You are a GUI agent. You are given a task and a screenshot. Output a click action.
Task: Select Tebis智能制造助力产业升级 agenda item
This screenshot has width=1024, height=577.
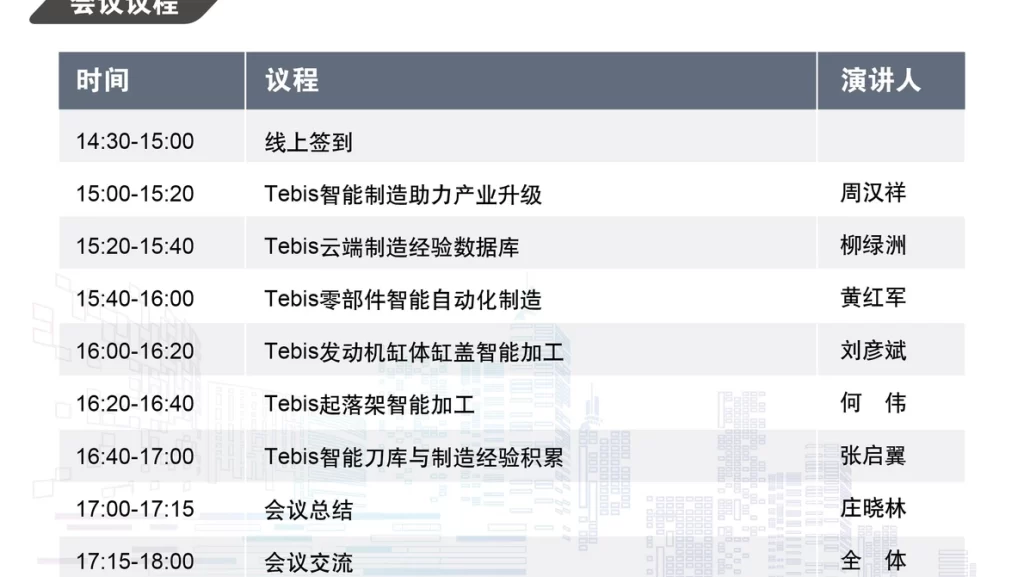[x=403, y=194]
